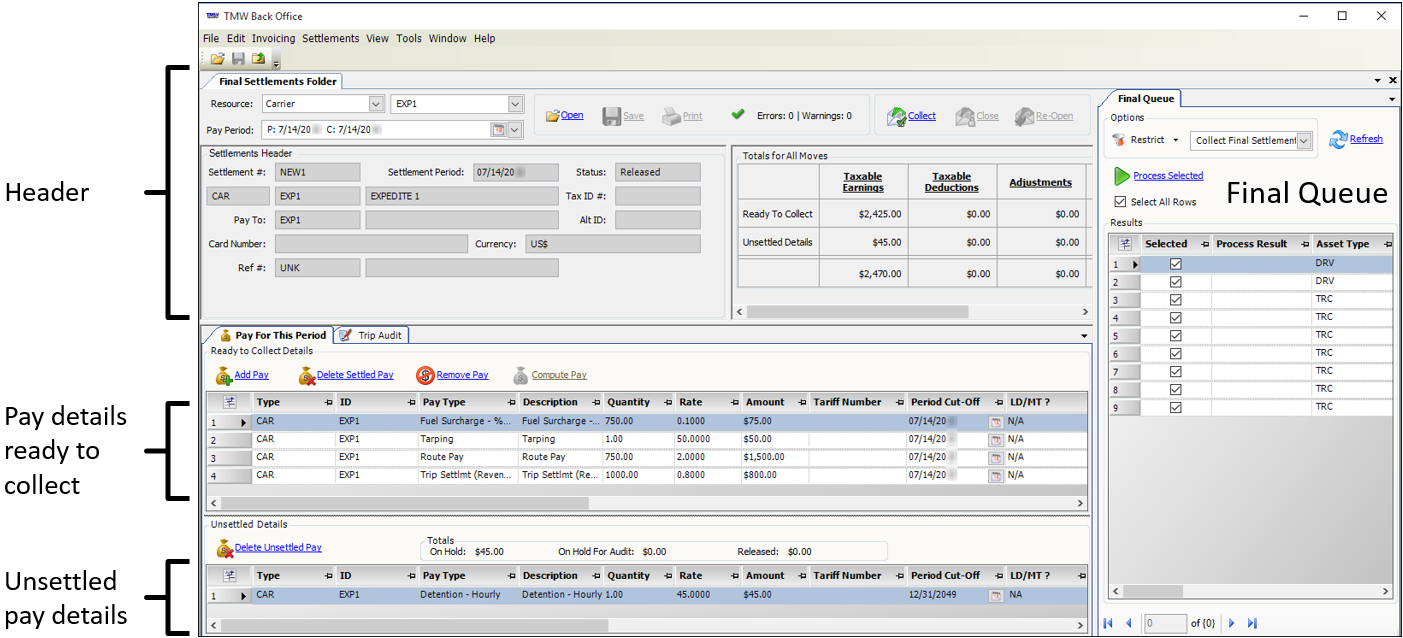This screenshot has width=1403, height=638.
Task: Click the green Process Selected arrow icon
Action: click(1122, 176)
